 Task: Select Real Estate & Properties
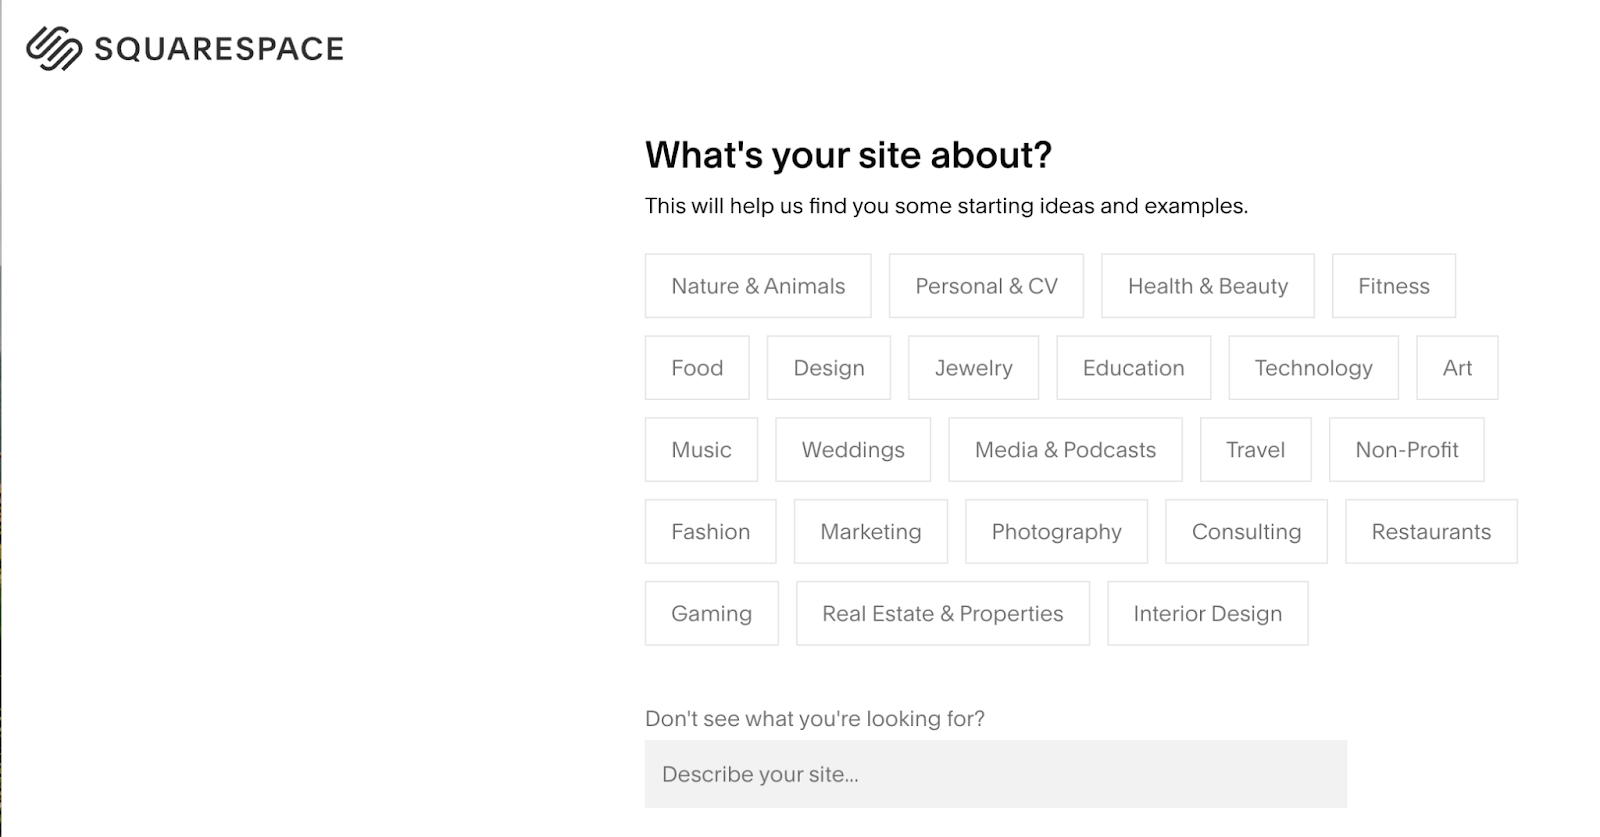[942, 613]
